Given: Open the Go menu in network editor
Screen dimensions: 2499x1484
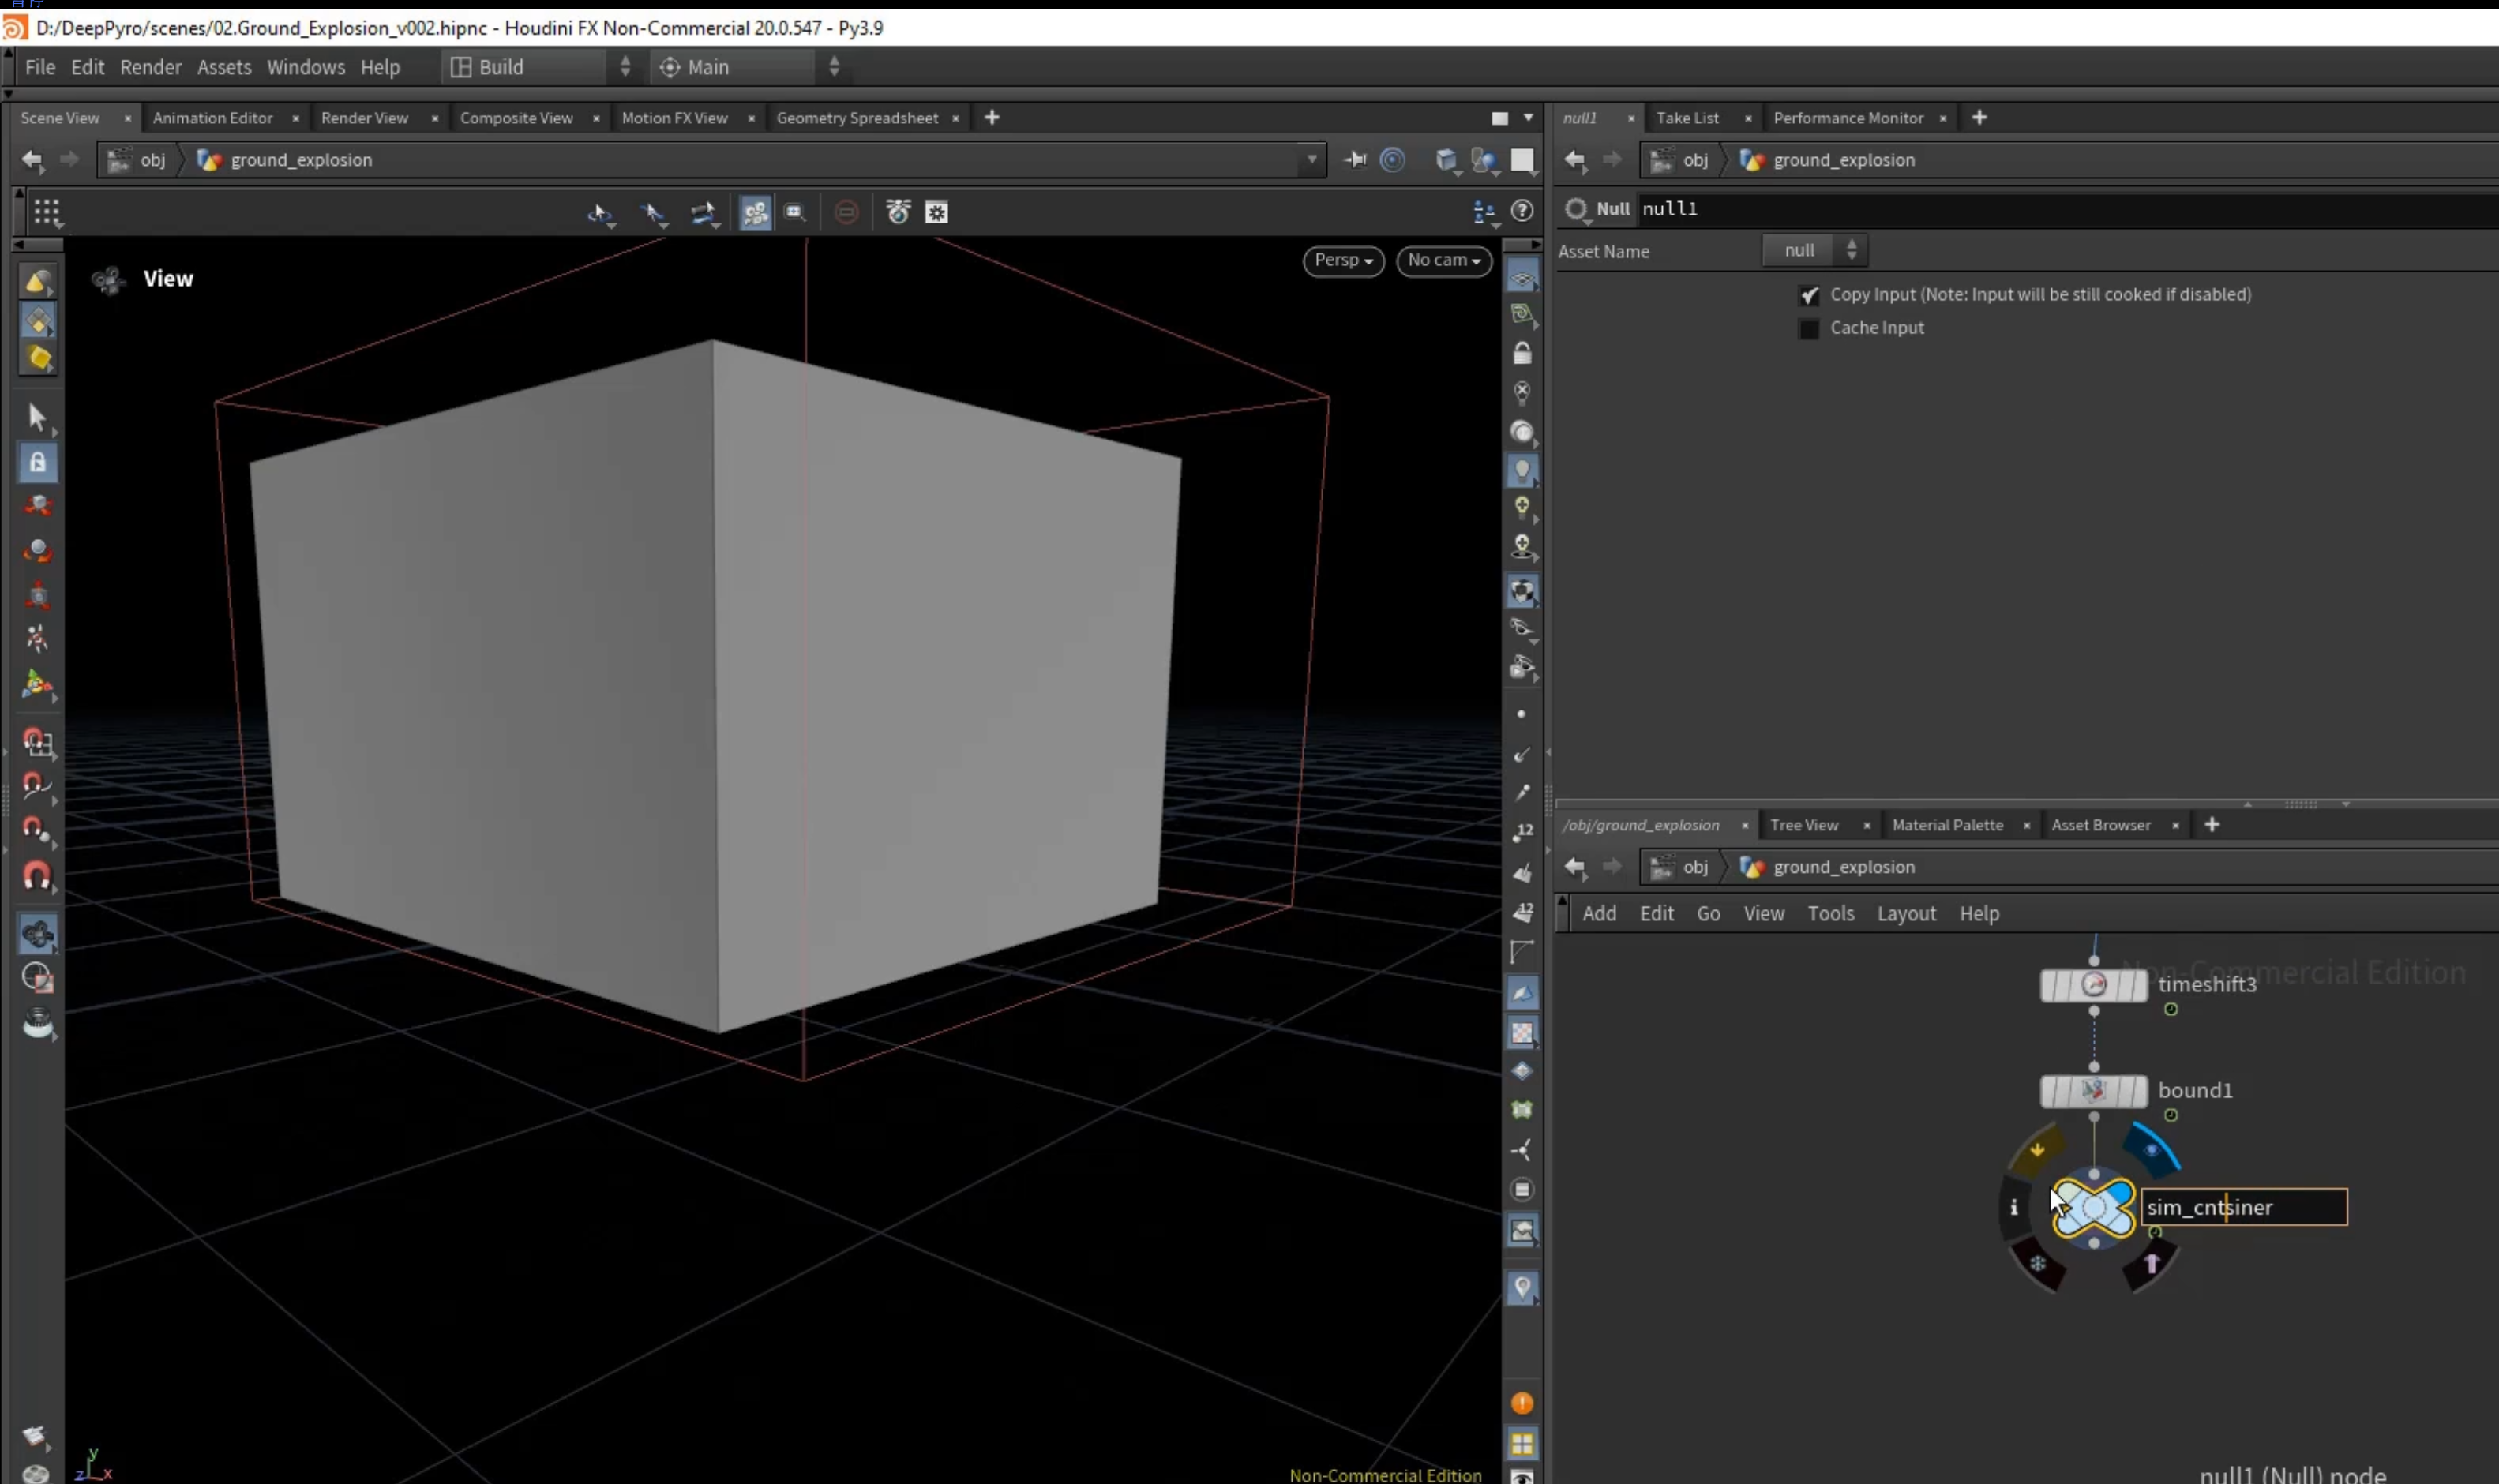Looking at the screenshot, I should click(x=1708, y=913).
